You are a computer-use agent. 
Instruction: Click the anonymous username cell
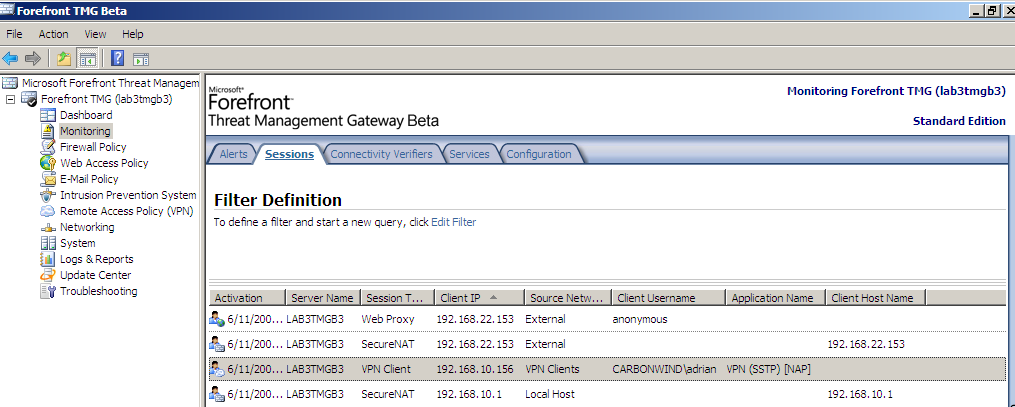click(x=640, y=319)
